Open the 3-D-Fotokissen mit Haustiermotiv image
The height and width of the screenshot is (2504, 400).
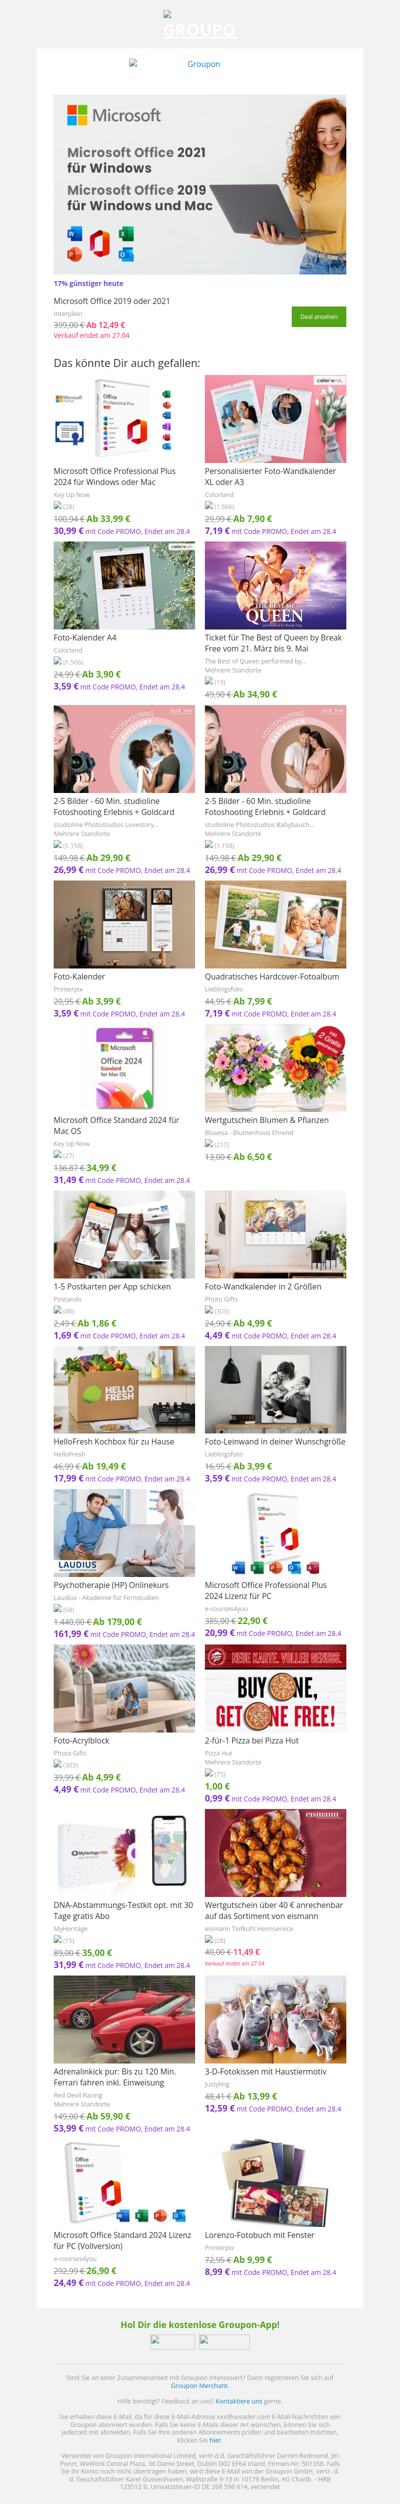coord(275,2019)
